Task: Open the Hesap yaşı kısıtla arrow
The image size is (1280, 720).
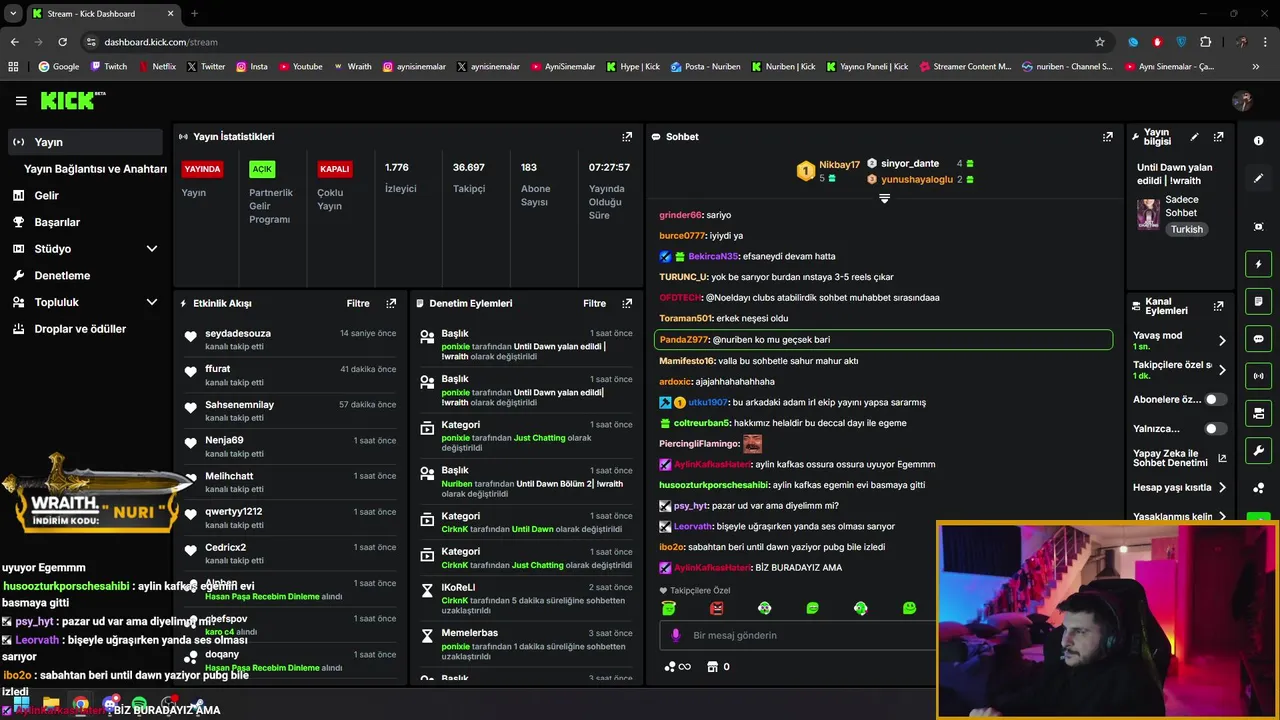Action: tap(1222, 488)
